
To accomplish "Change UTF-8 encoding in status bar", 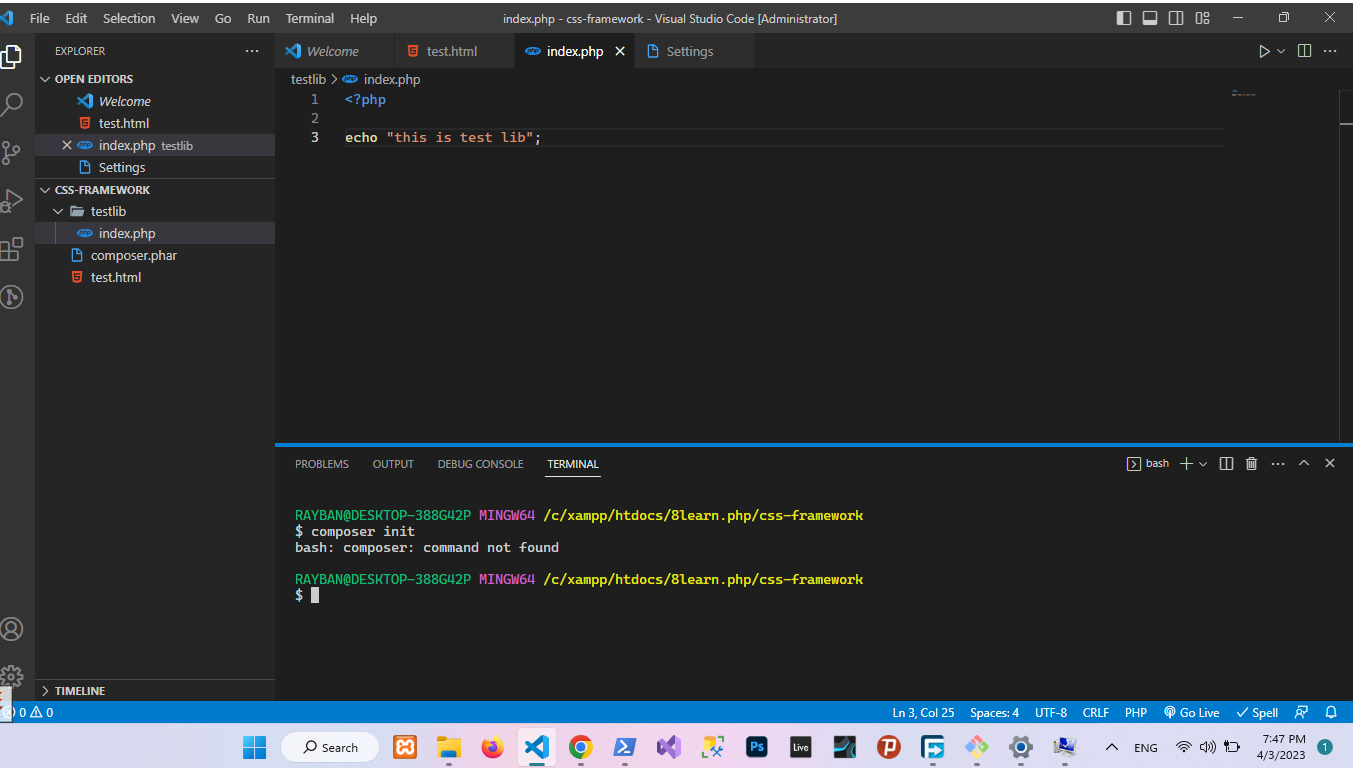I will pyautogui.click(x=1051, y=713).
